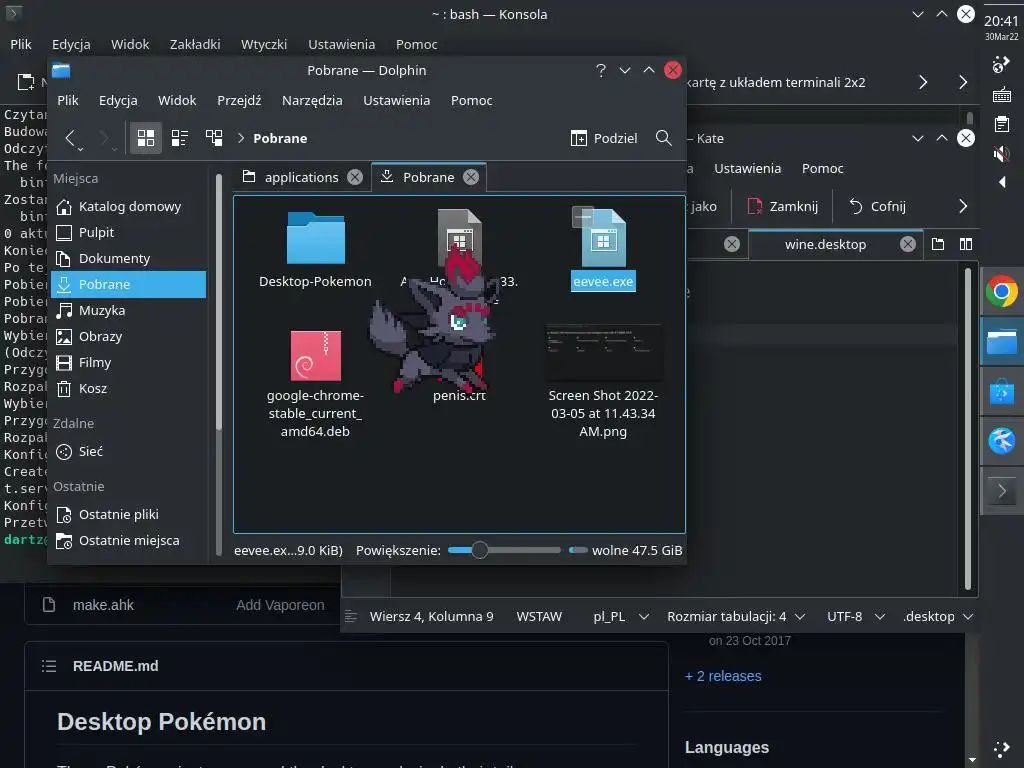Image resolution: width=1024 pixels, height=768 pixels.
Task: Open Dolphin file manager from side panel
Action: (1002, 342)
